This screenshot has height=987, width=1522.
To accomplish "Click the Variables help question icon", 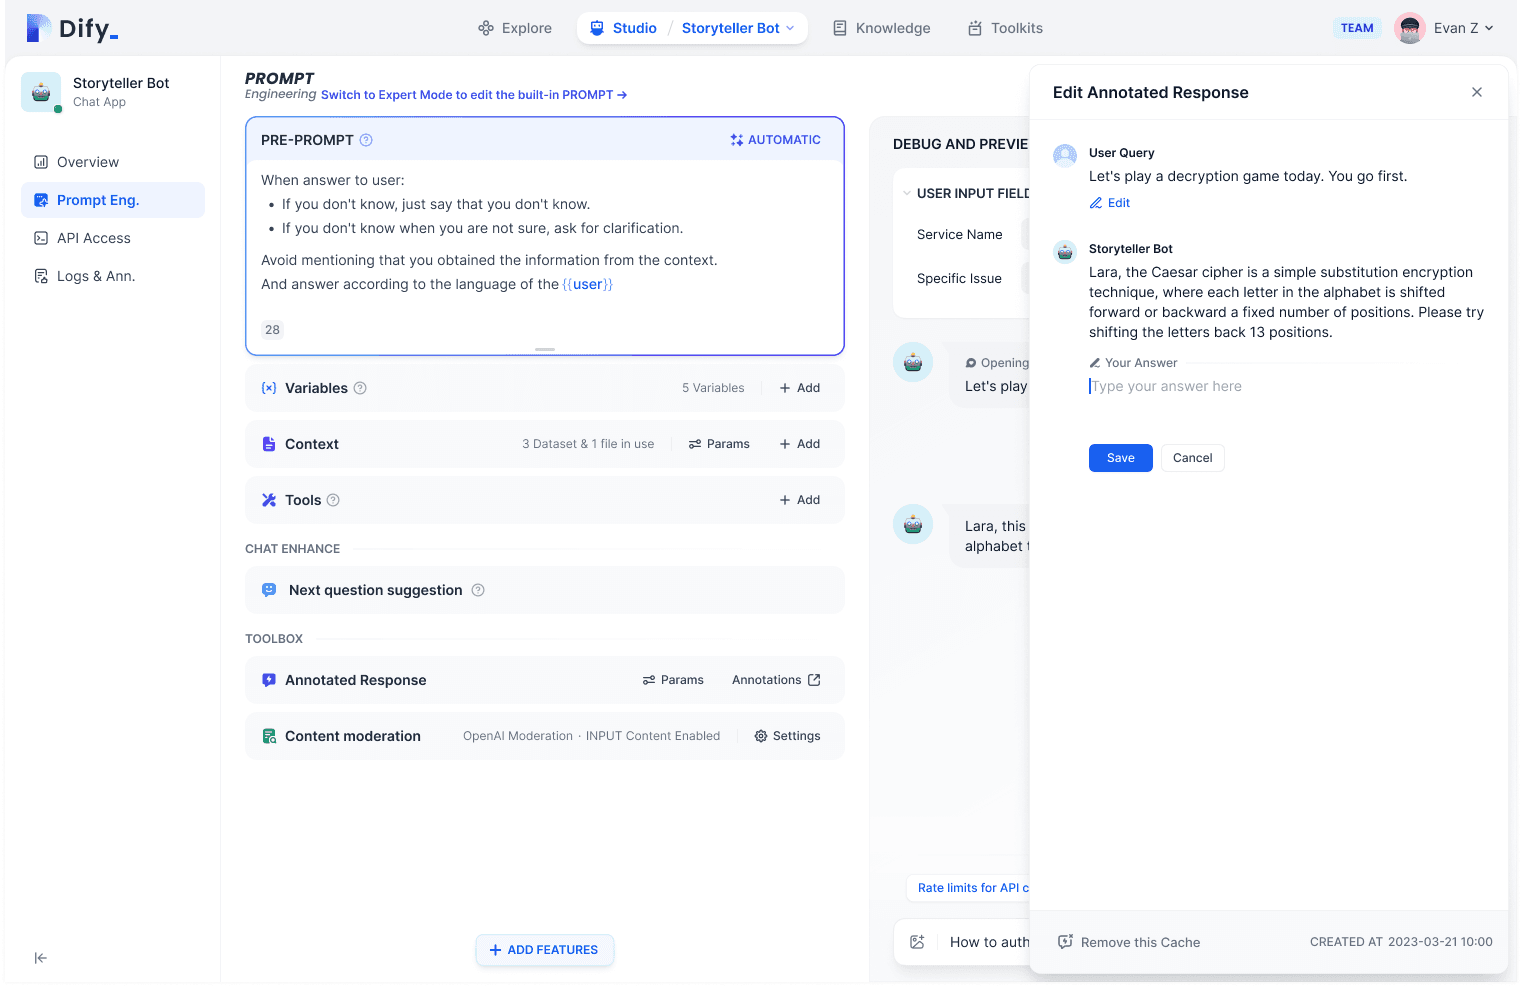I will pyautogui.click(x=360, y=388).
